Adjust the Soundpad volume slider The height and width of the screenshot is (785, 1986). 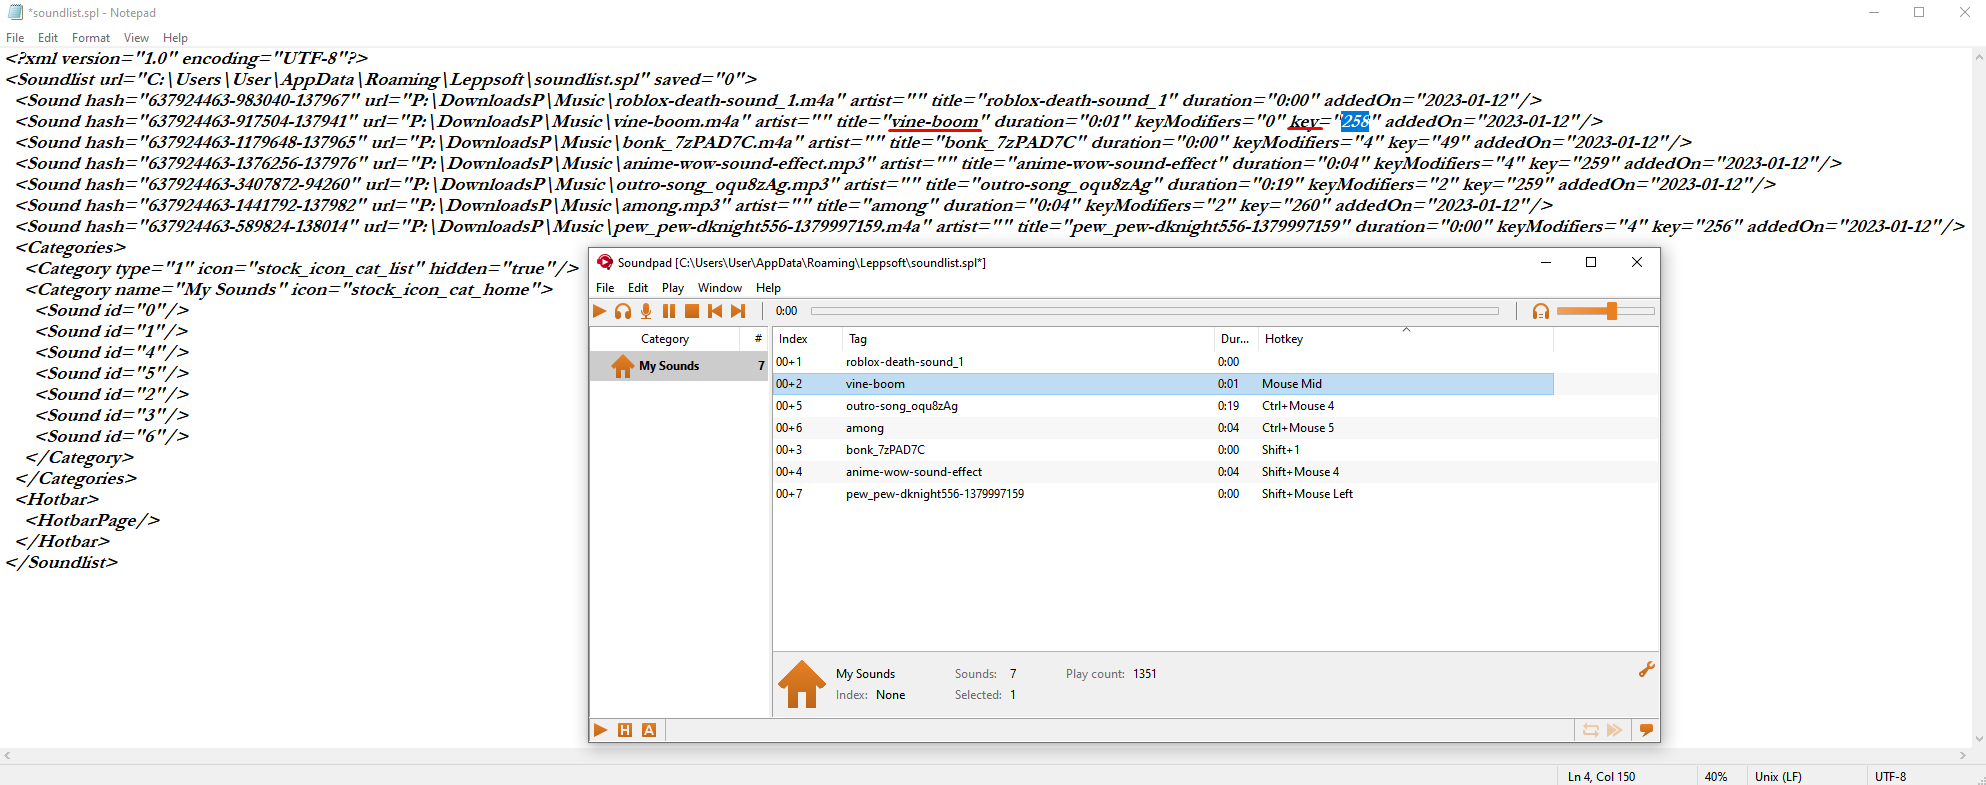[x=1605, y=311]
